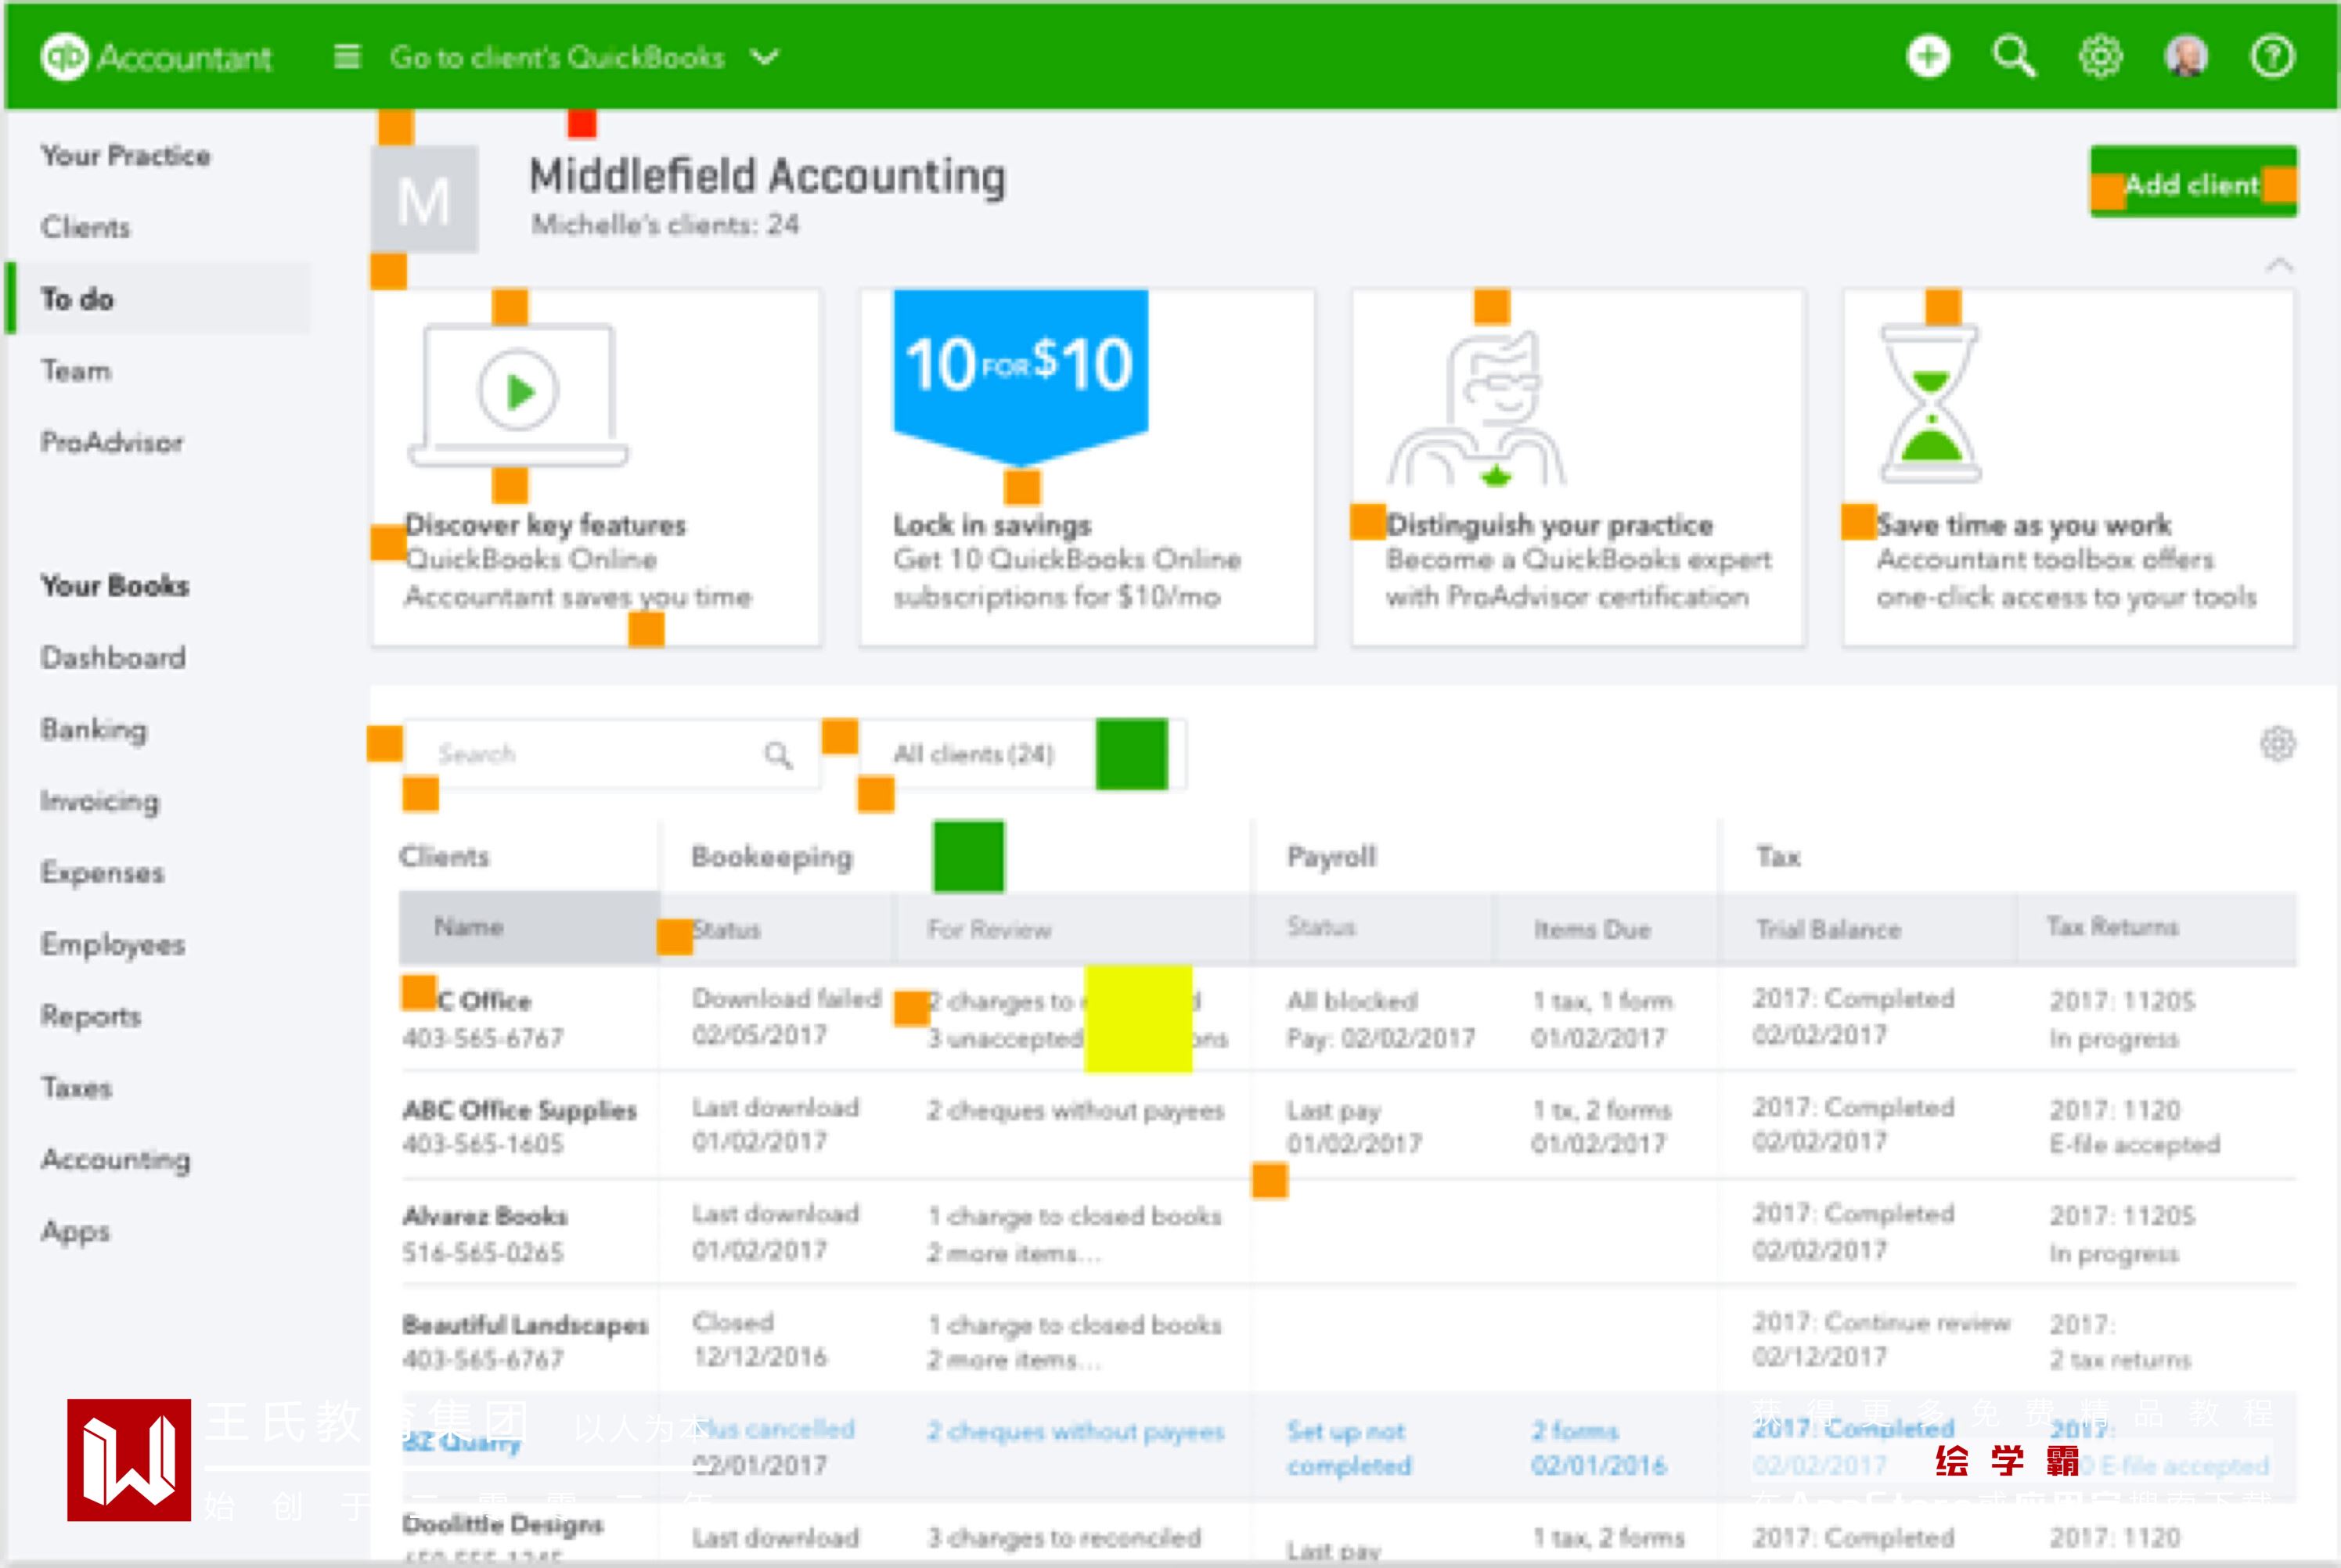Click the Add client button
The image size is (2341, 1568).
[x=2192, y=184]
